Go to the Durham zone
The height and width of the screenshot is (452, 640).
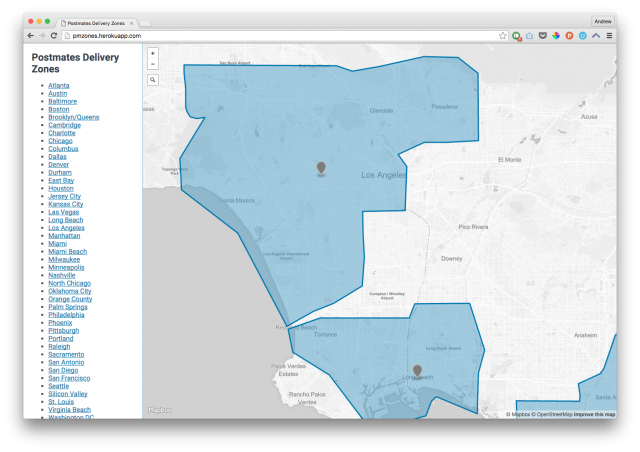point(60,172)
